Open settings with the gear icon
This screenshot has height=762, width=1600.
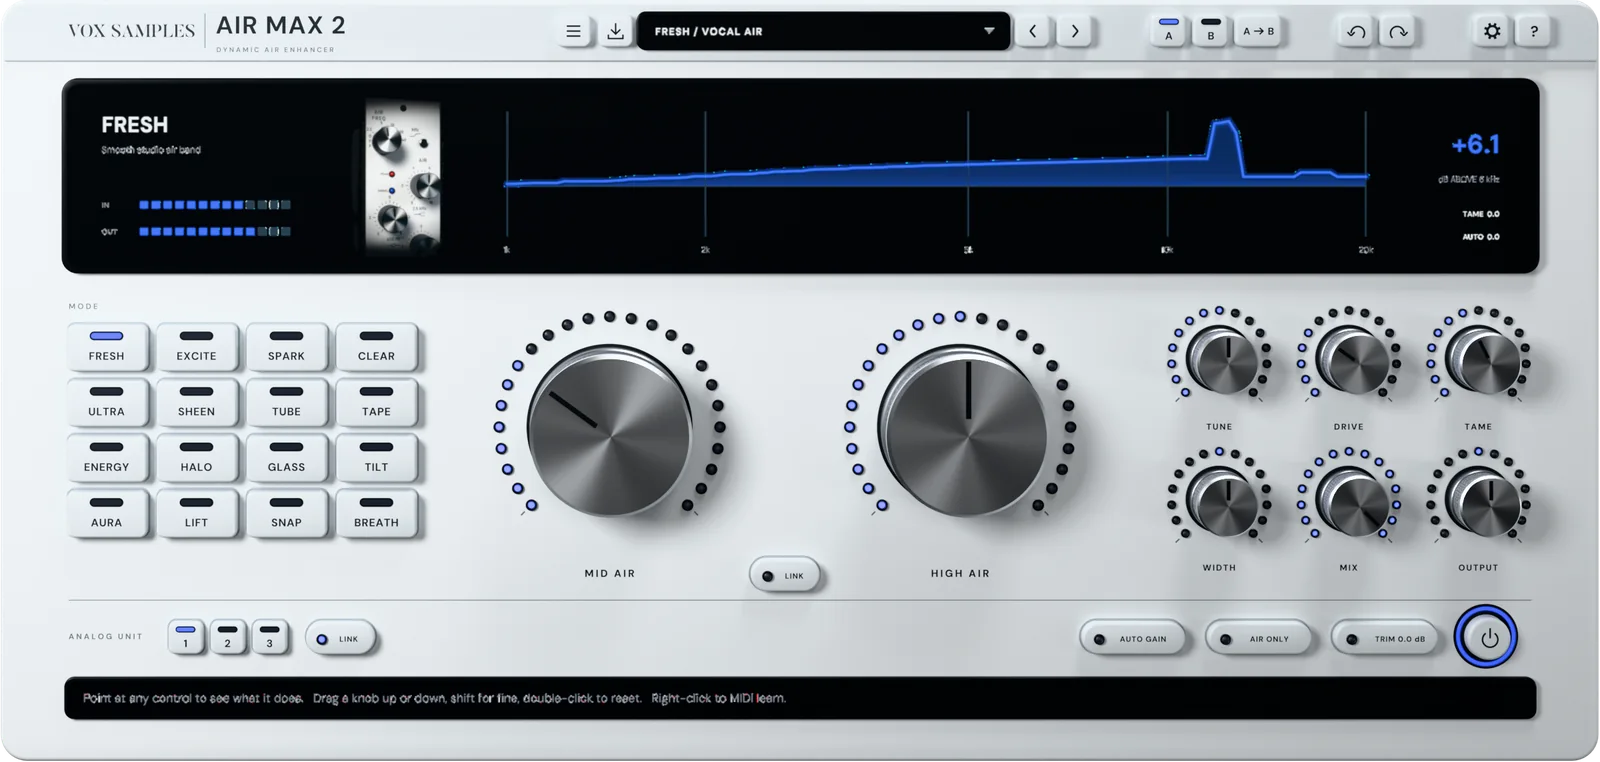tap(1492, 31)
